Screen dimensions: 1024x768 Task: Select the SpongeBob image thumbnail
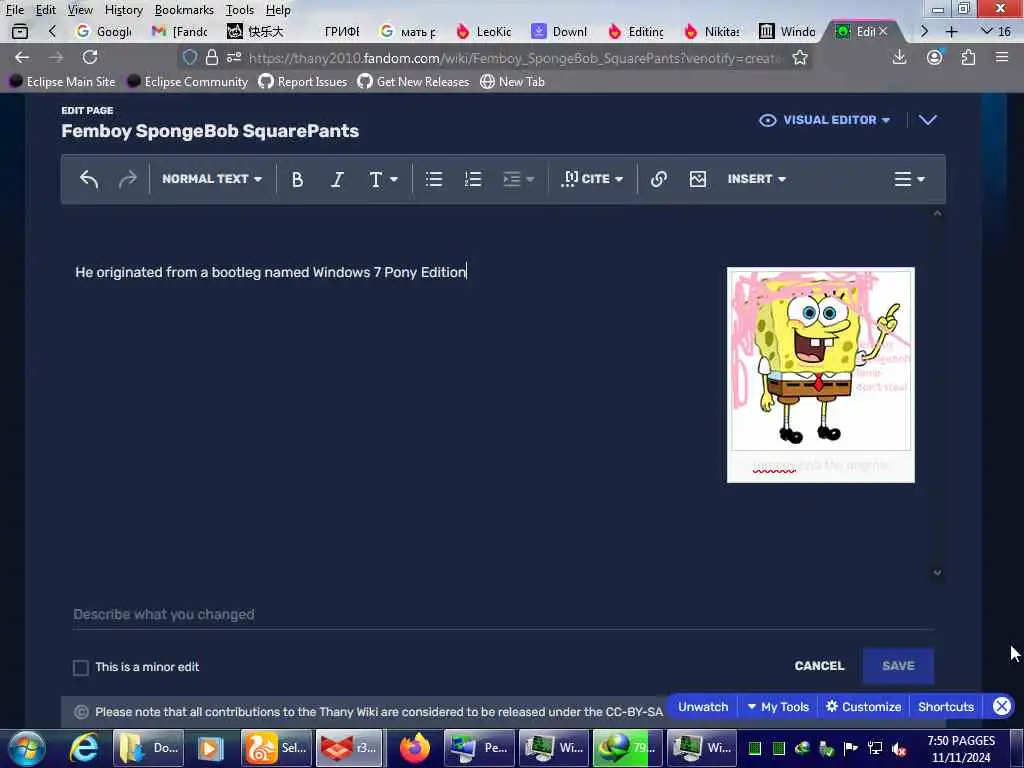click(821, 360)
